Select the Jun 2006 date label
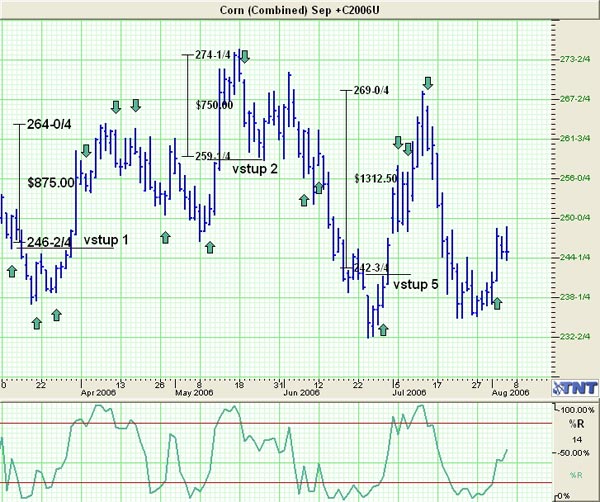Image resolution: width=600 pixels, height=502 pixels. coord(302,393)
